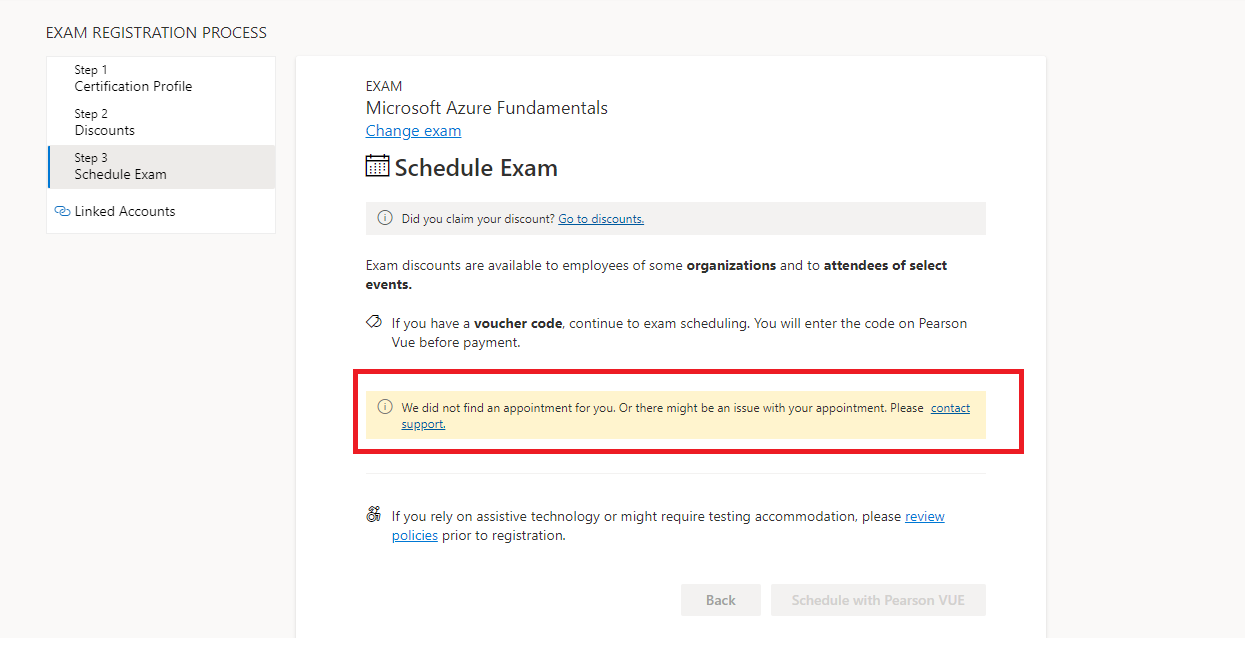Click Schedule with Pearson VUE

(878, 600)
